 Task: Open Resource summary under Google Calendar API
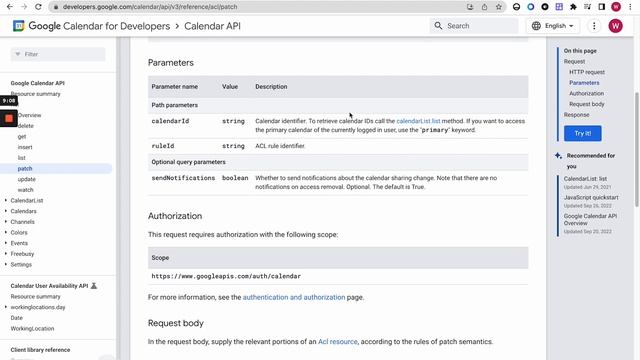tap(36, 94)
